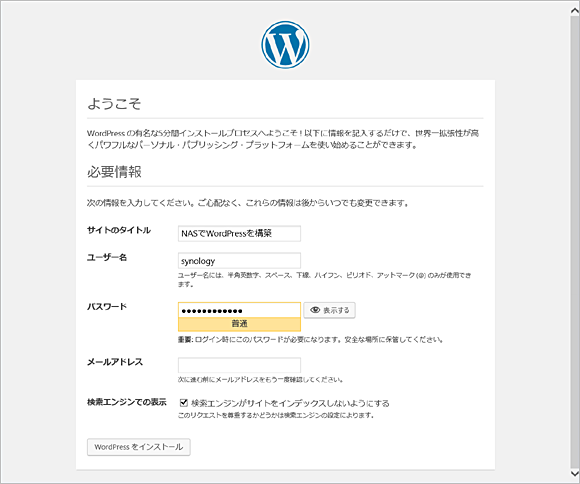The image size is (580, 484).
Task: Show the password with 表示する button
Action: click(x=330, y=310)
